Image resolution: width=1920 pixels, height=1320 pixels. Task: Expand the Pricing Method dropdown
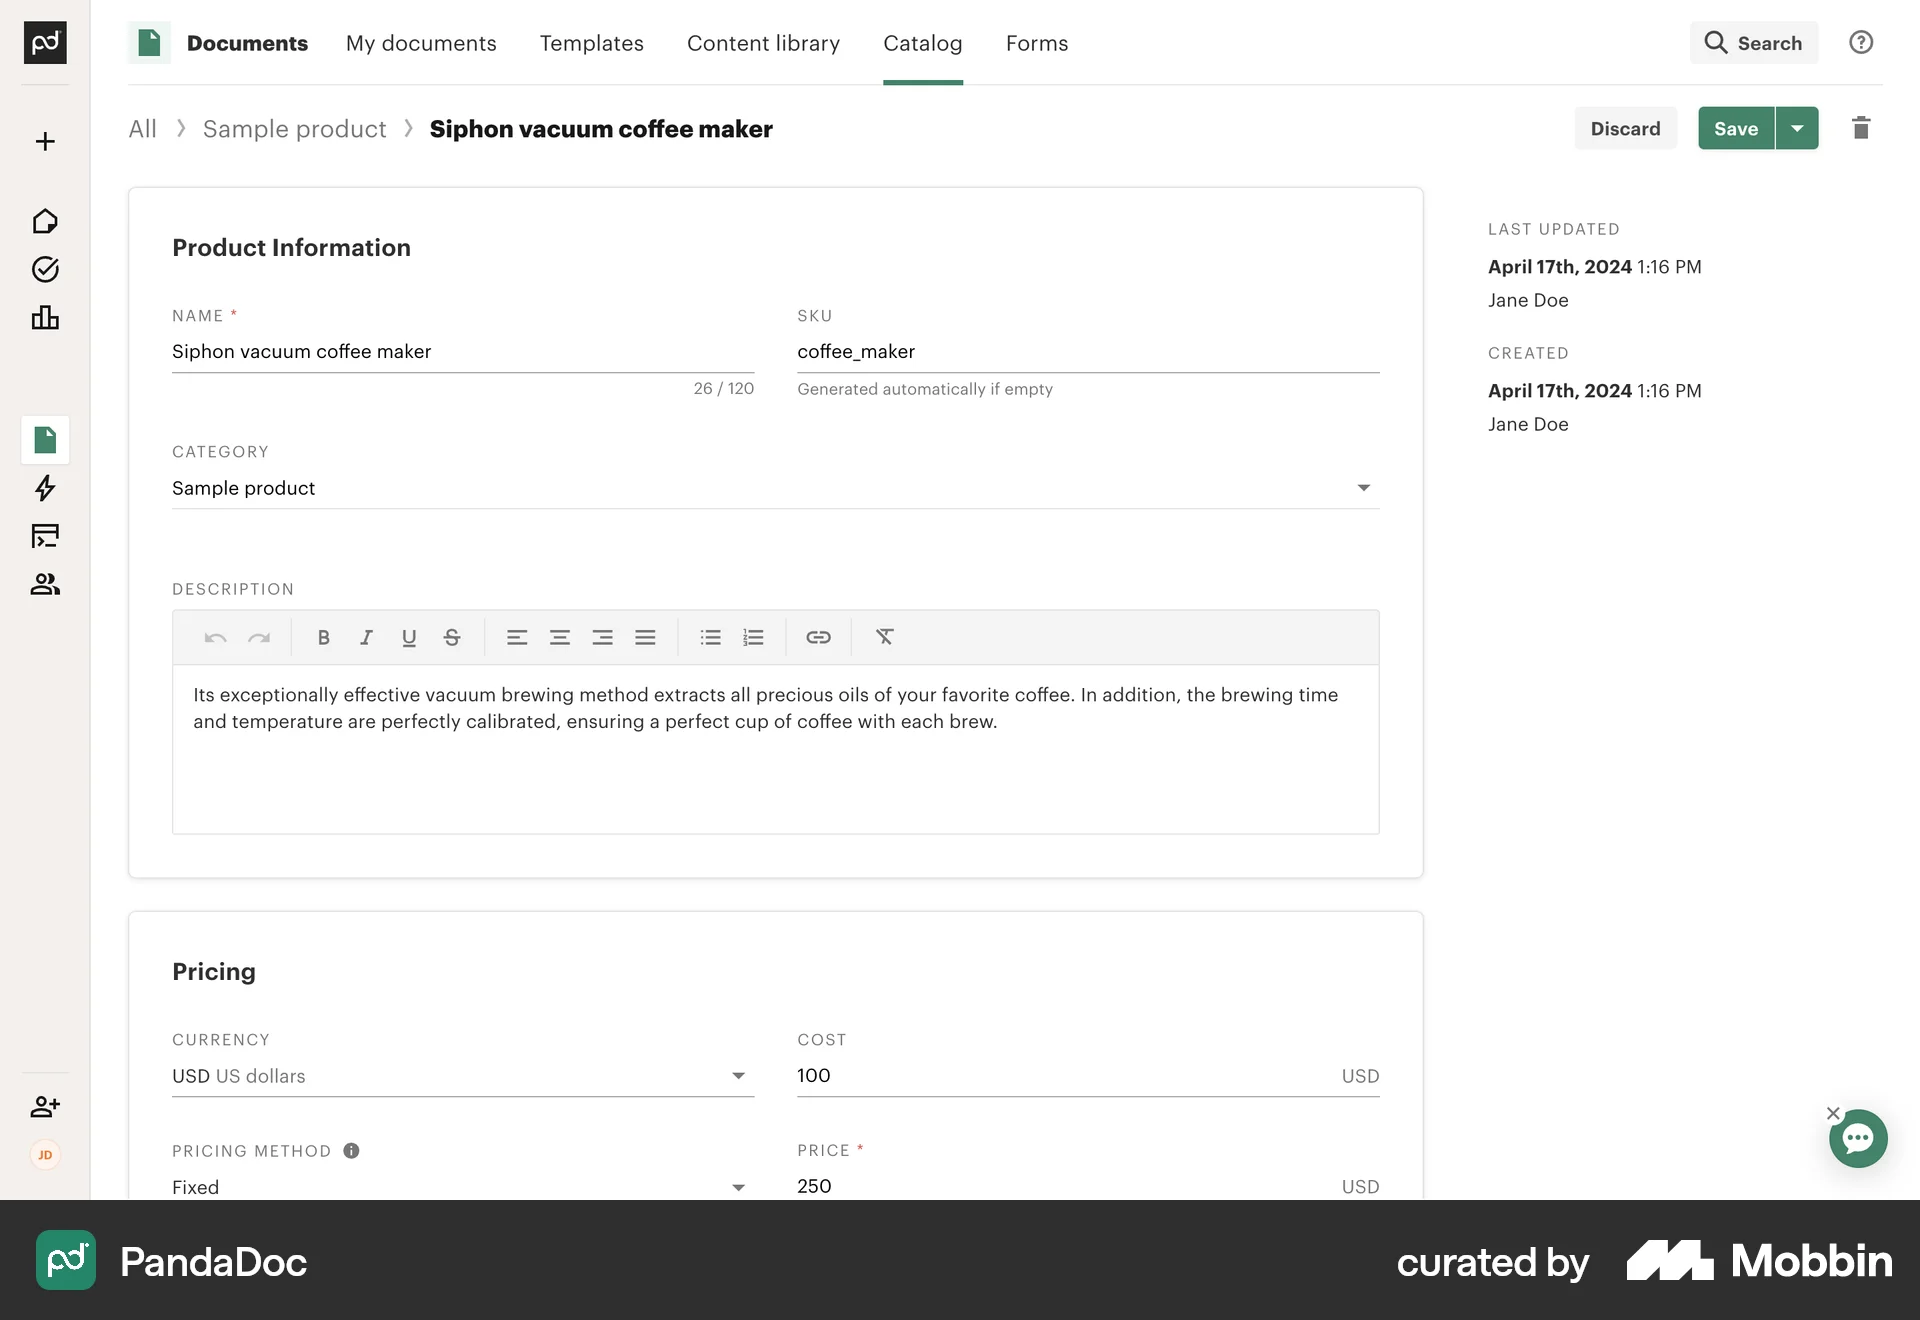coord(738,1187)
